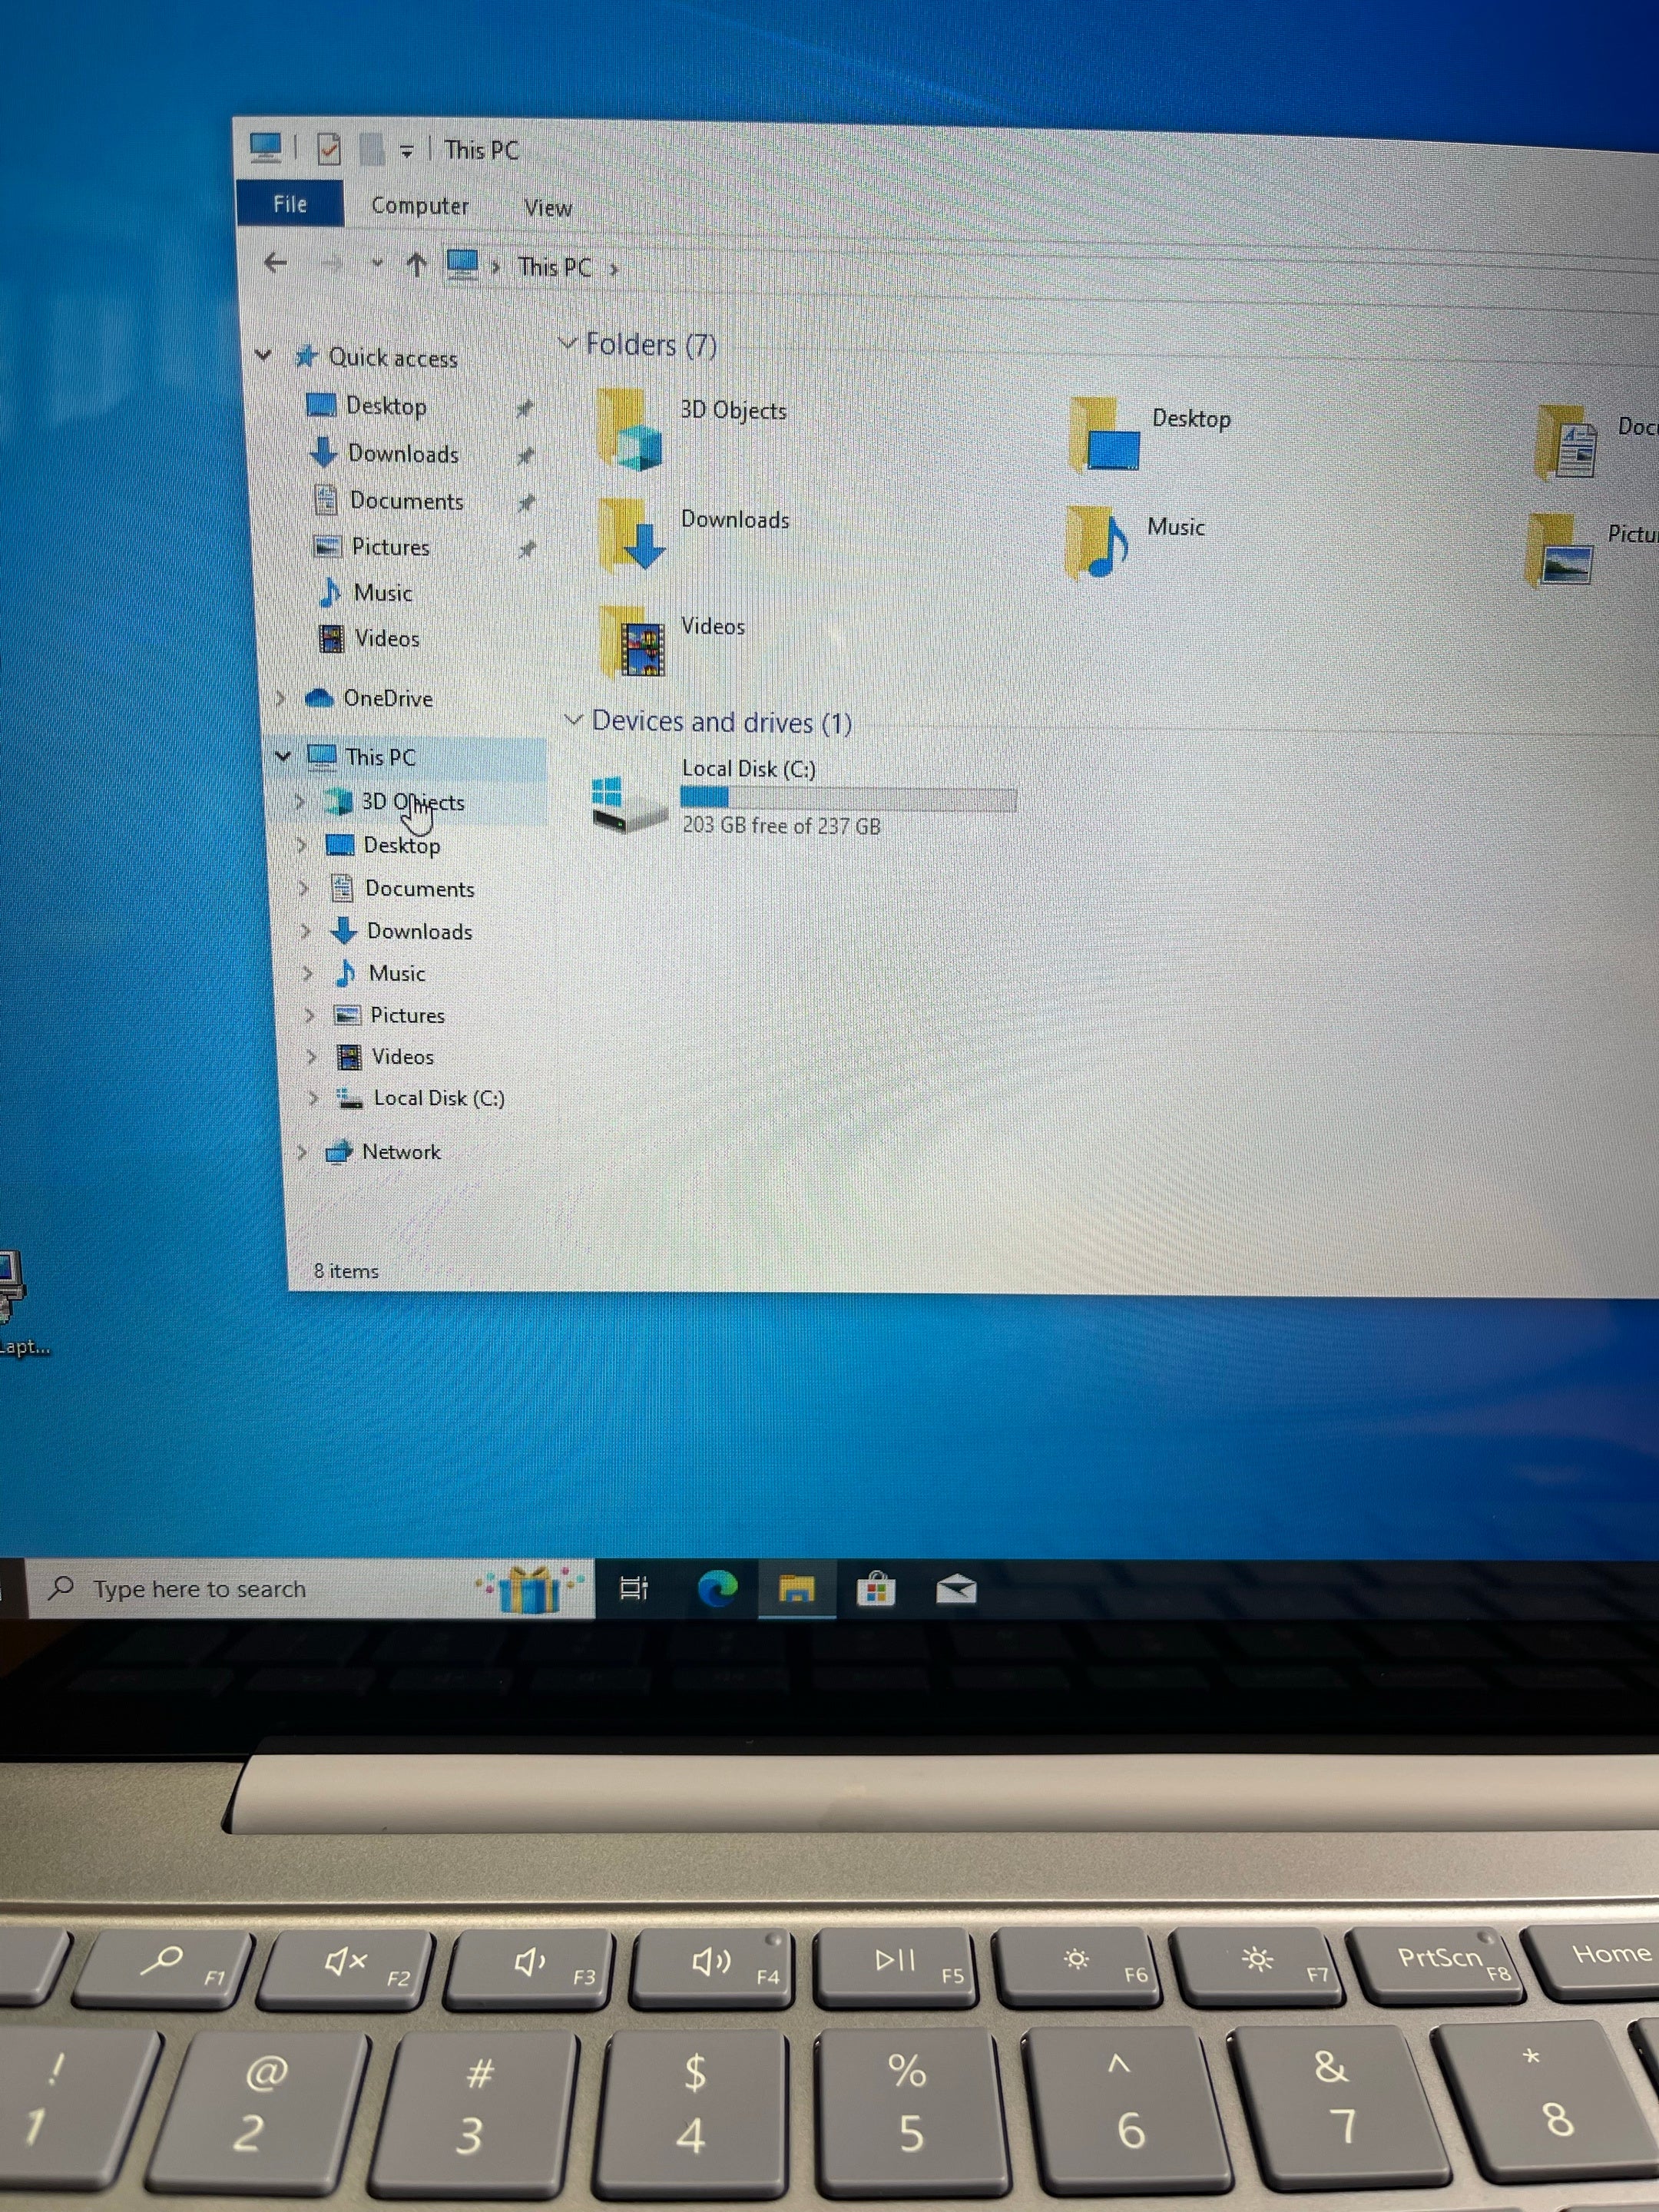The height and width of the screenshot is (2212, 1659).
Task: Open the recent locations dropdown arrow
Action: [377, 264]
